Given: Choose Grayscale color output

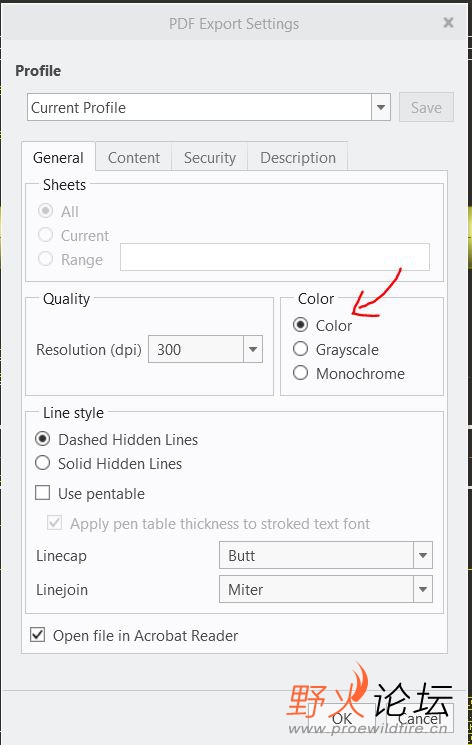Looking at the screenshot, I should point(300,349).
